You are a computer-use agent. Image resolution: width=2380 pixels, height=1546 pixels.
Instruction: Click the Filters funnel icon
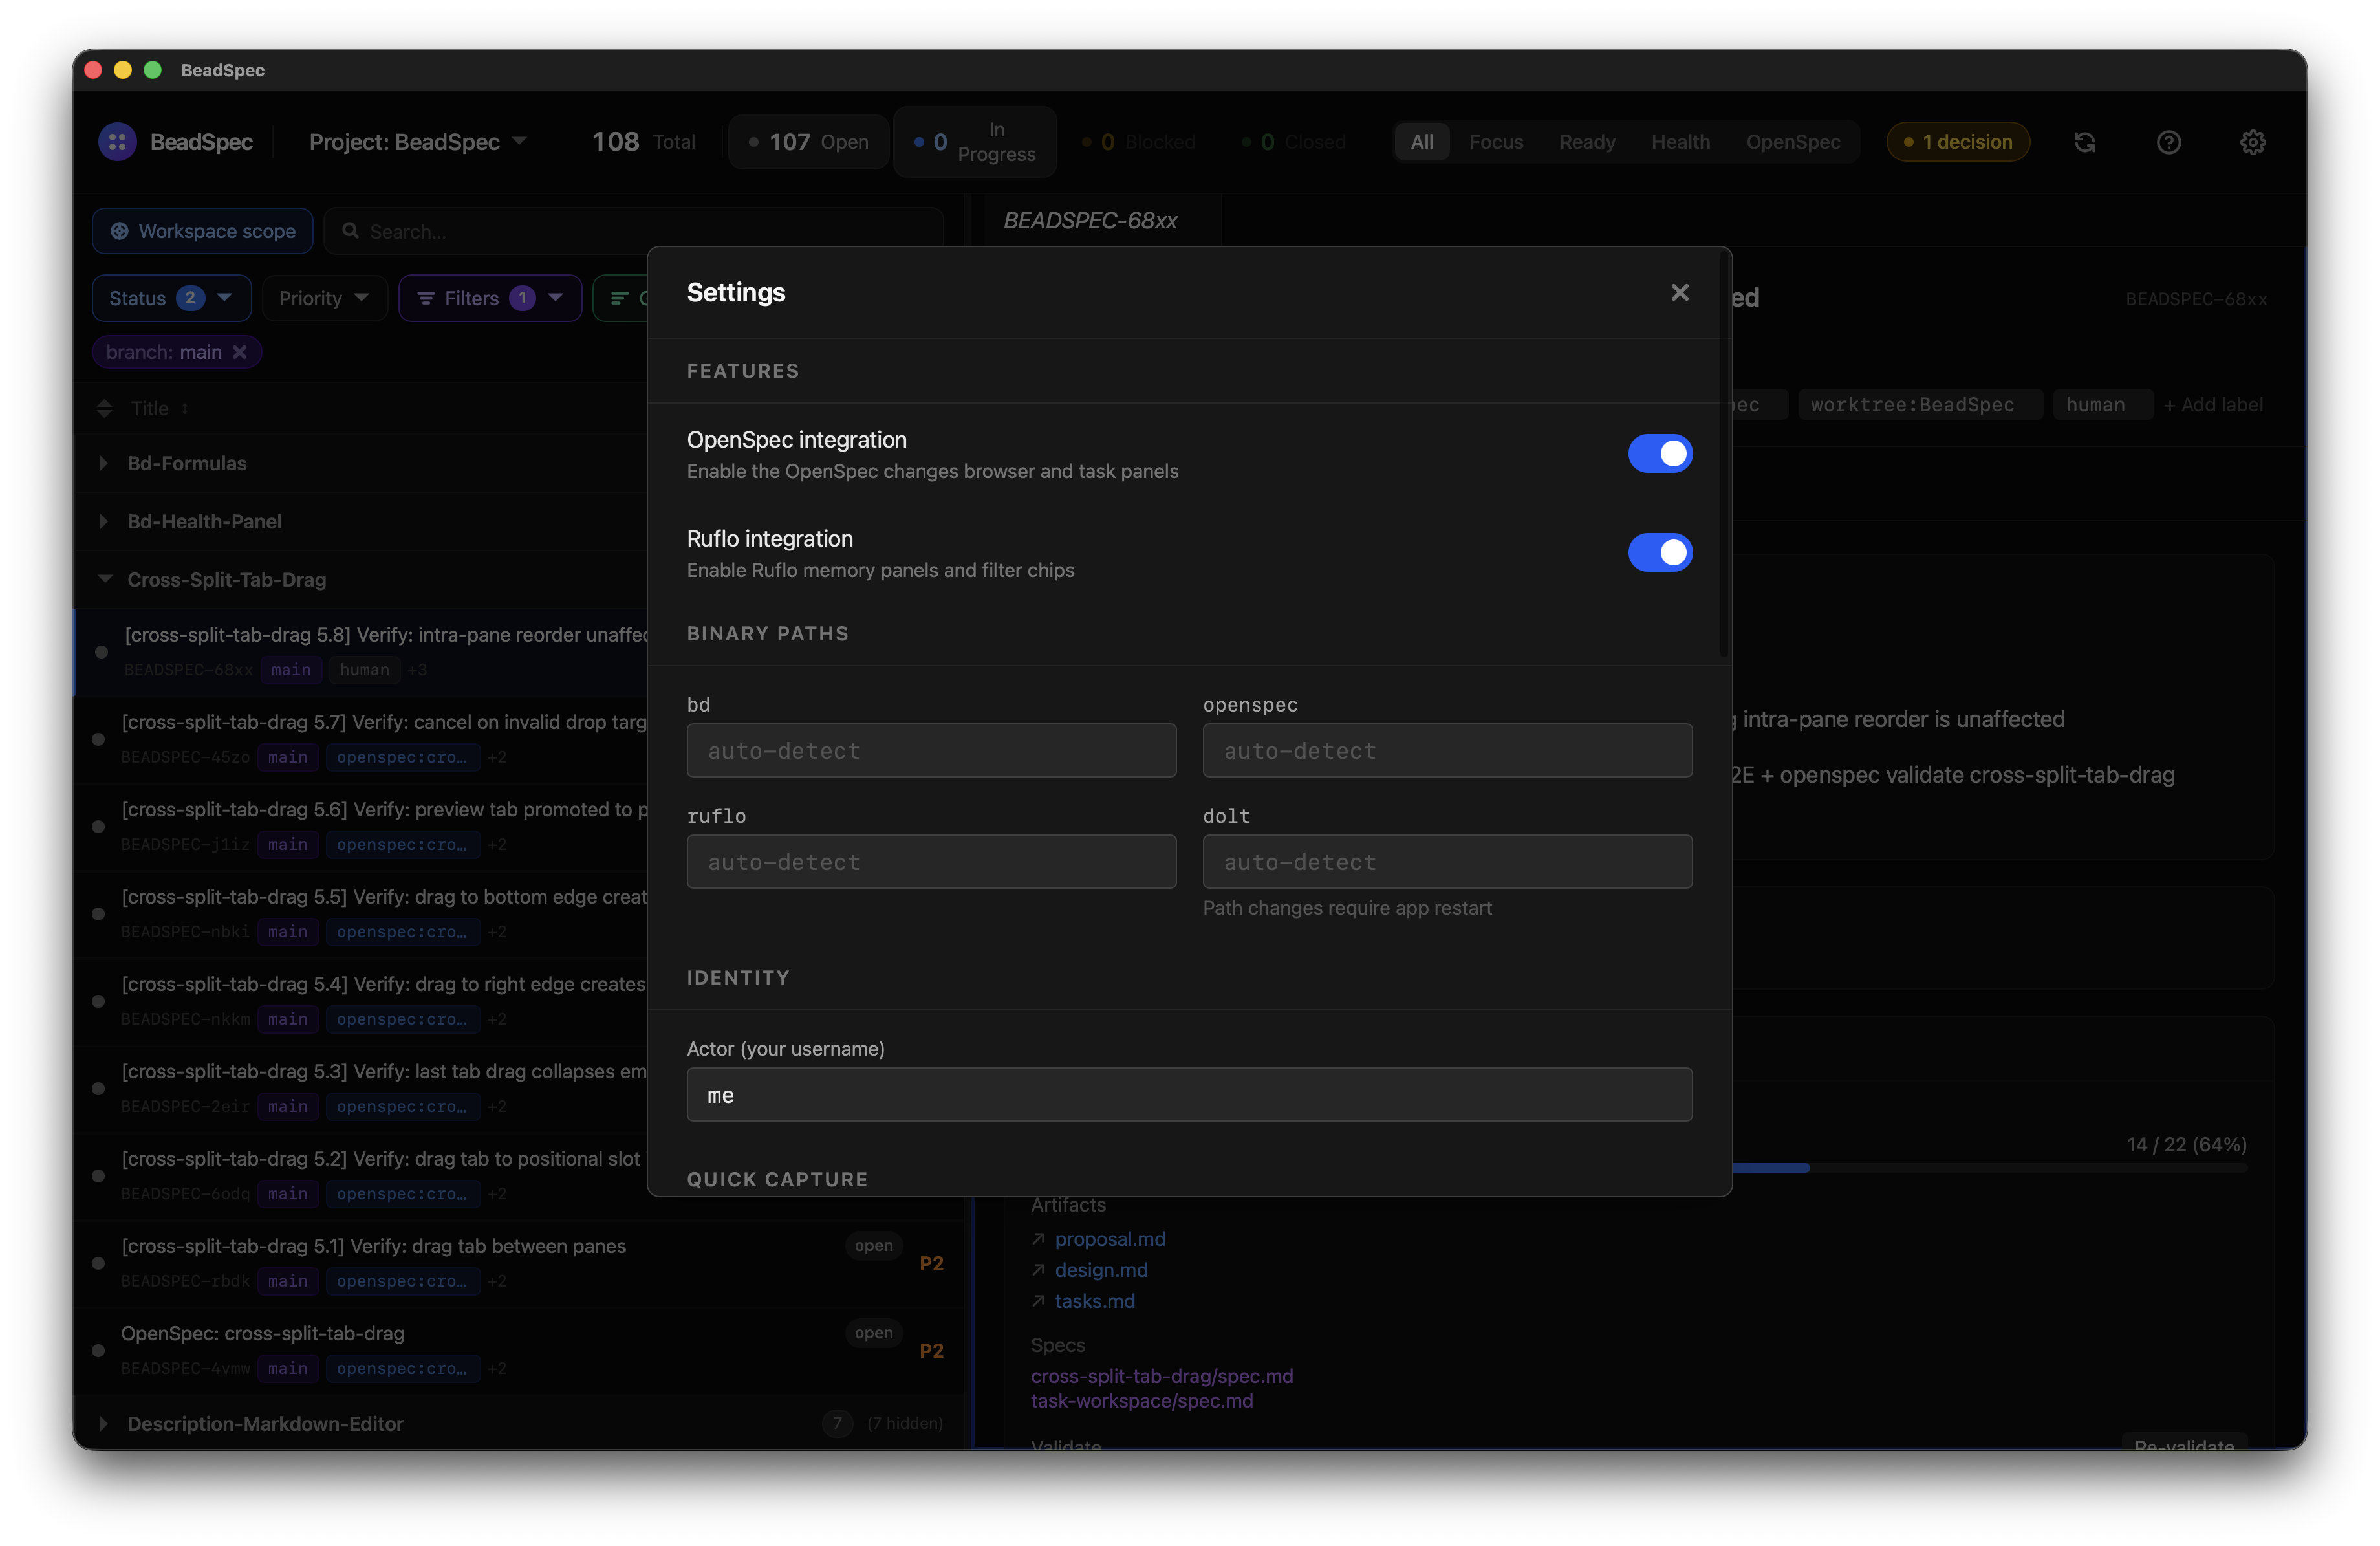(425, 298)
